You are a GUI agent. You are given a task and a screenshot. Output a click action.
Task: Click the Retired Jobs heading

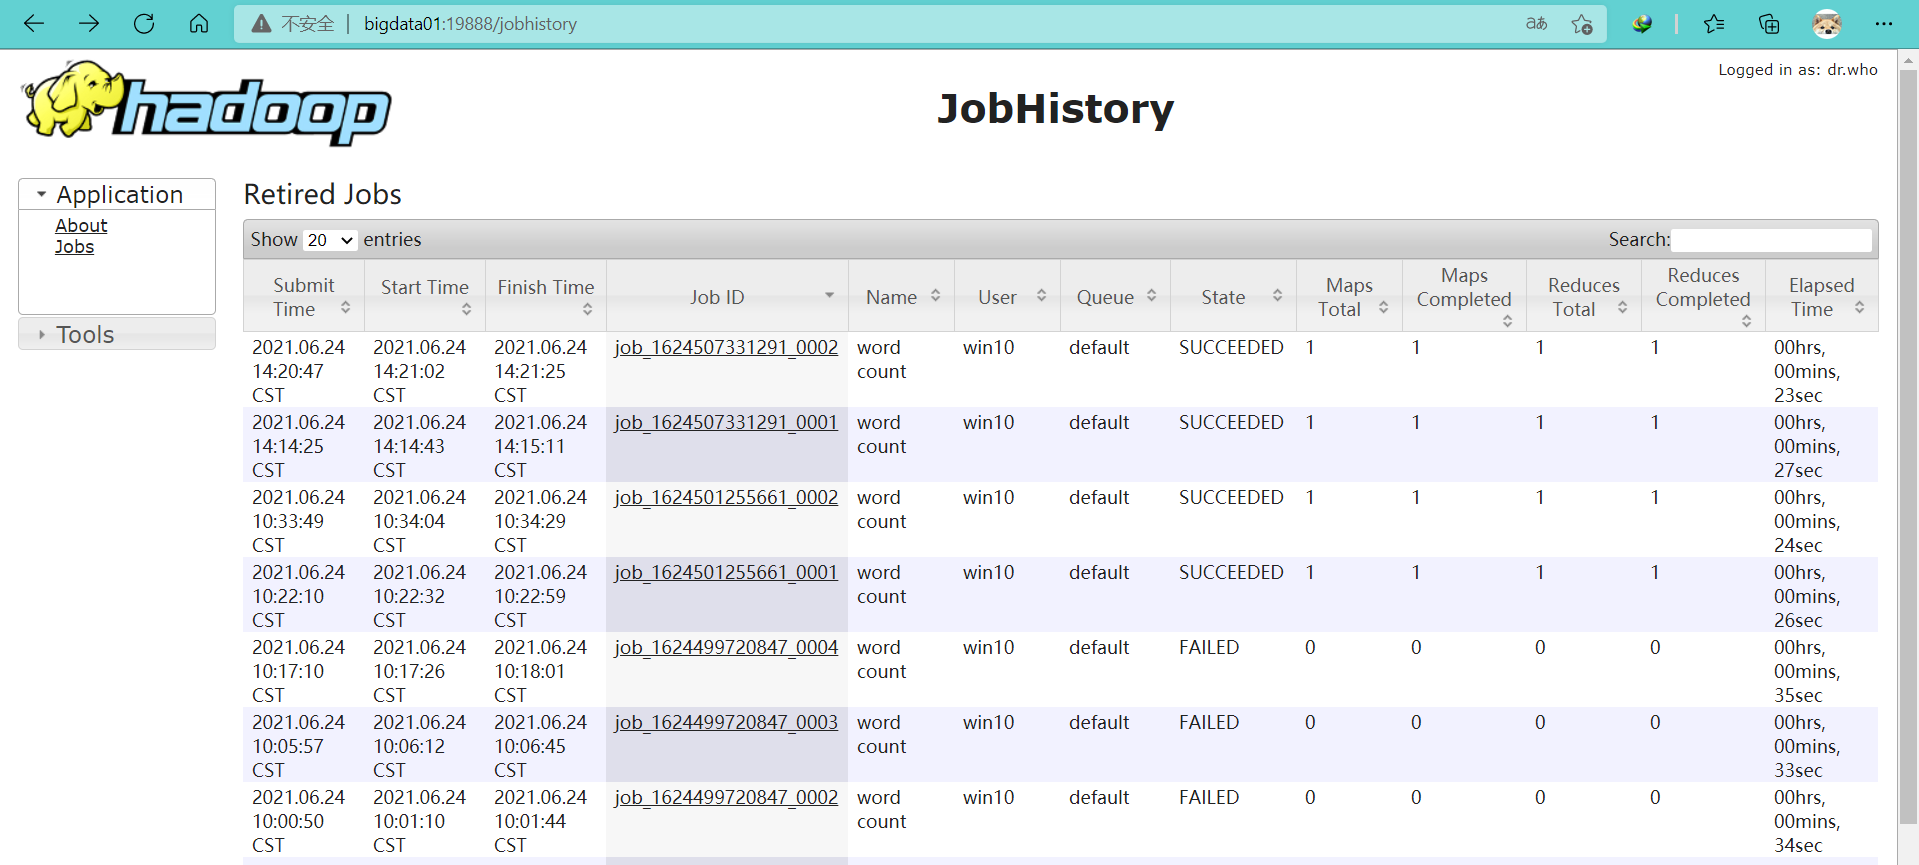point(323,194)
